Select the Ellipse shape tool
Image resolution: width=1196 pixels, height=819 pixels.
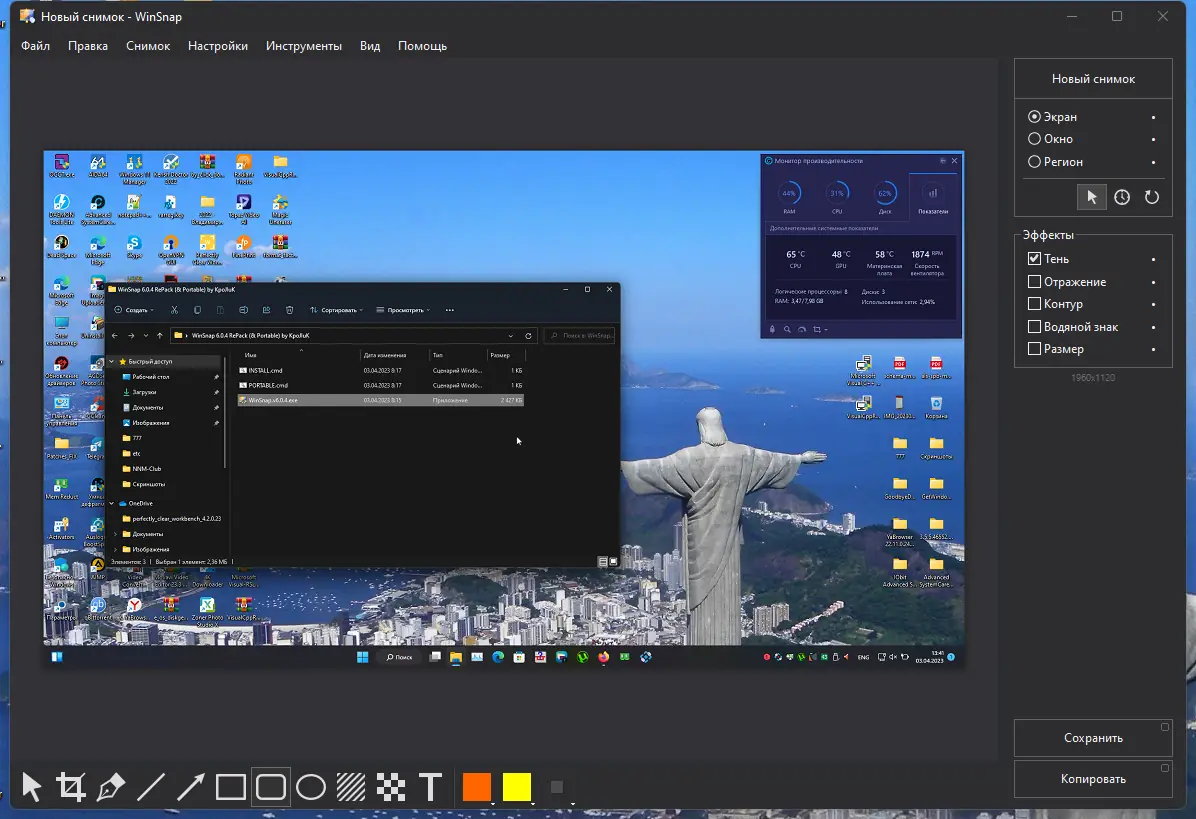(310, 786)
